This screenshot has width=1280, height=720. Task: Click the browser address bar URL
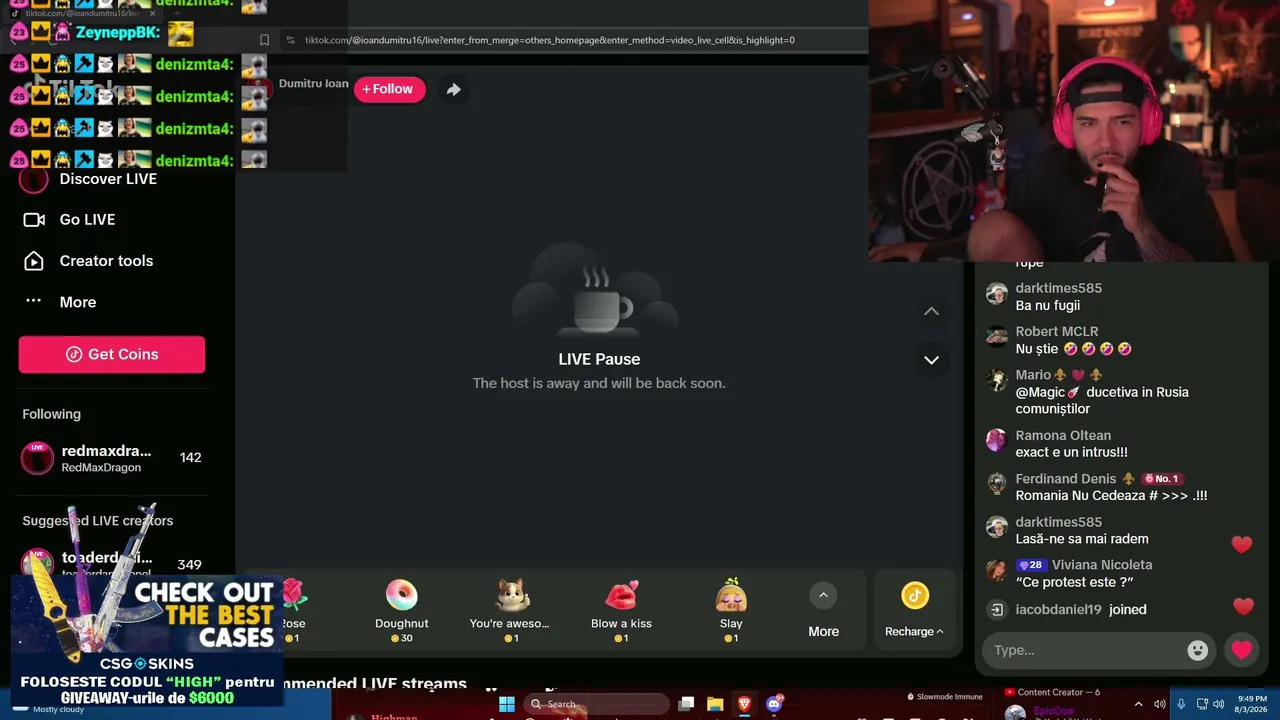point(550,40)
